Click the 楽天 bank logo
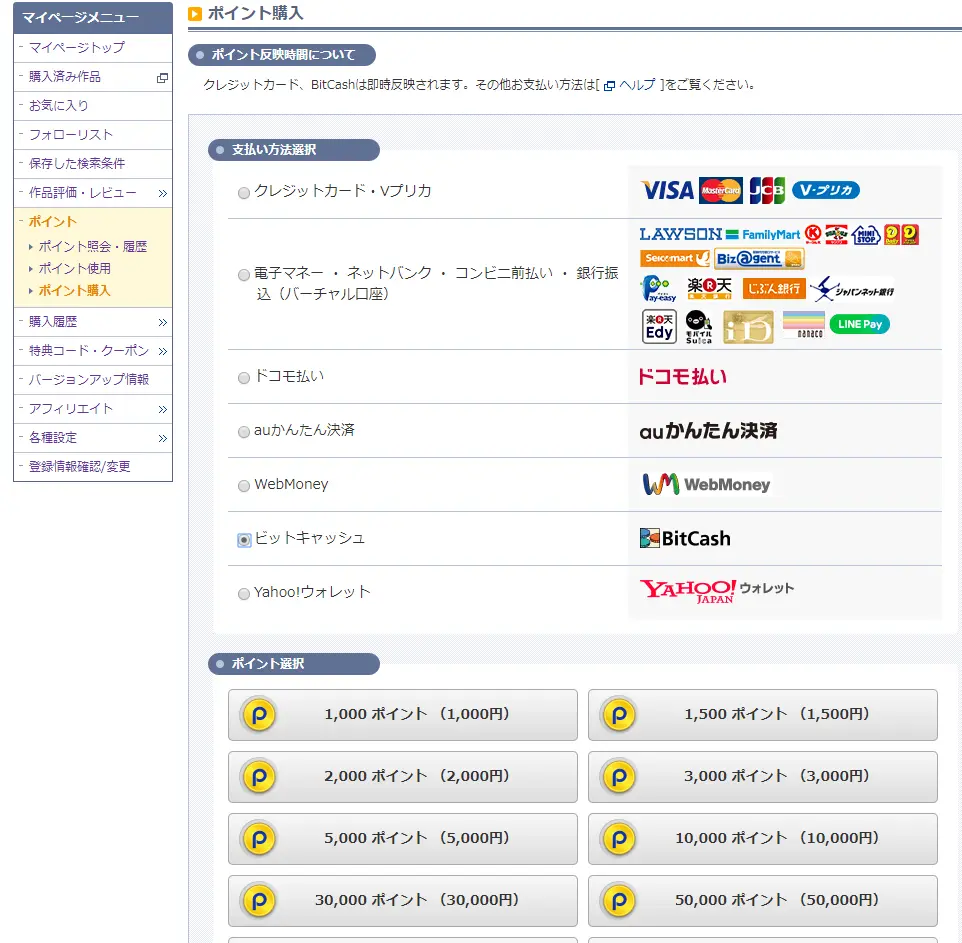Viewport: 962px width, 943px height. point(709,288)
